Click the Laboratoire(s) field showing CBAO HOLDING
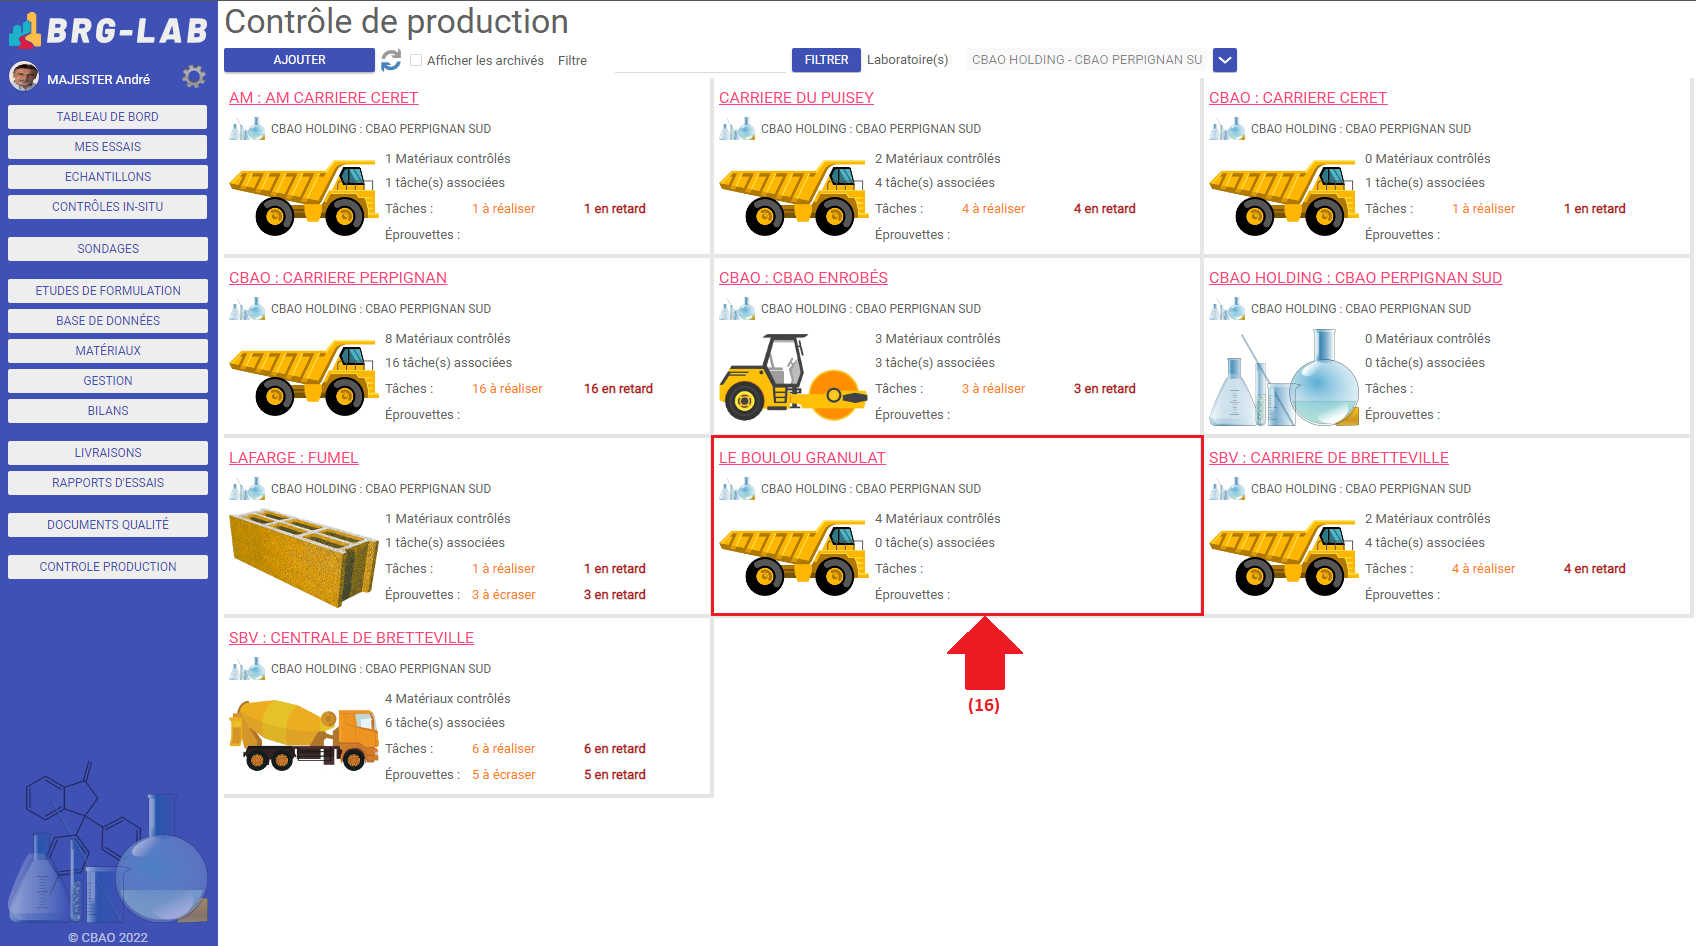Viewport: 1696px width, 946px height. pos(1087,60)
